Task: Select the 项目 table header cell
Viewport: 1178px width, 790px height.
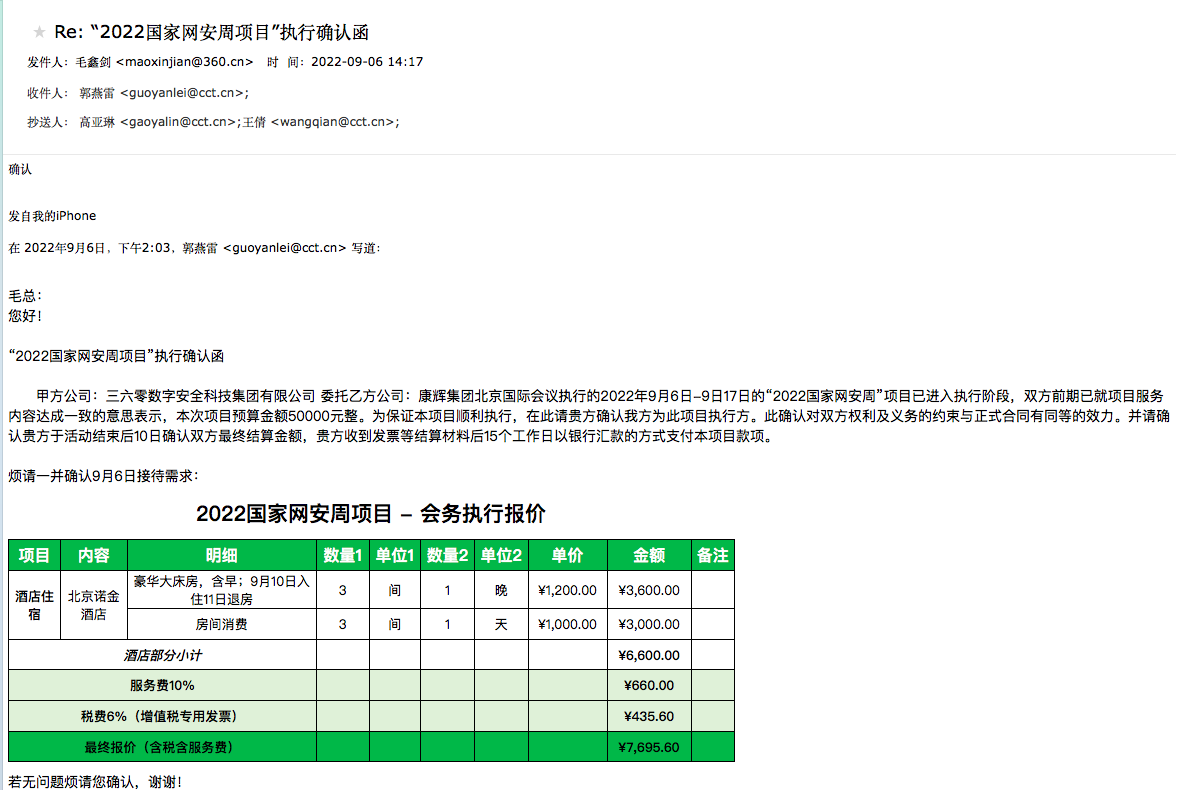Action: click(x=35, y=555)
